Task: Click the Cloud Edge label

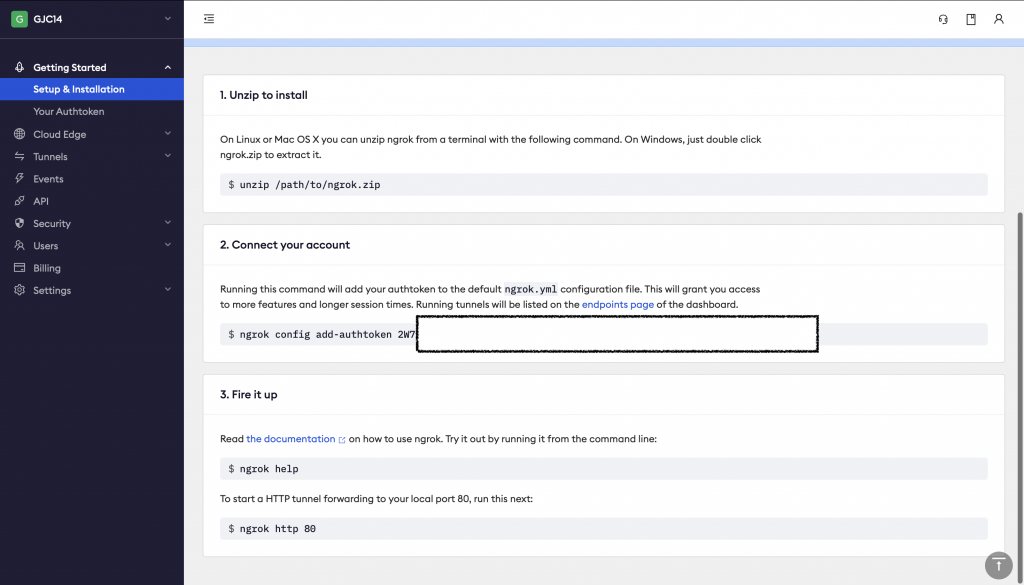Action: tap(59, 134)
